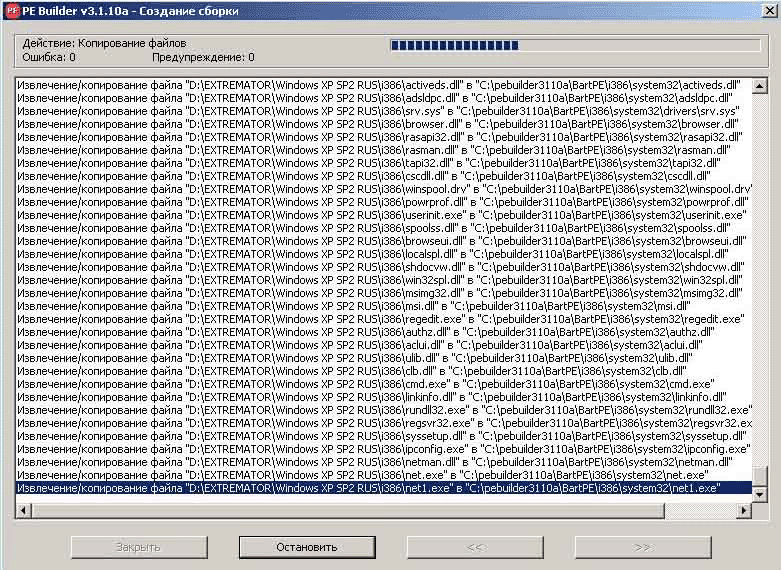The width and height of the screenshot is (781, 570).
Task: Select the log line for localspl.dll
Action: pyautogui.click(x=384, y=254)
